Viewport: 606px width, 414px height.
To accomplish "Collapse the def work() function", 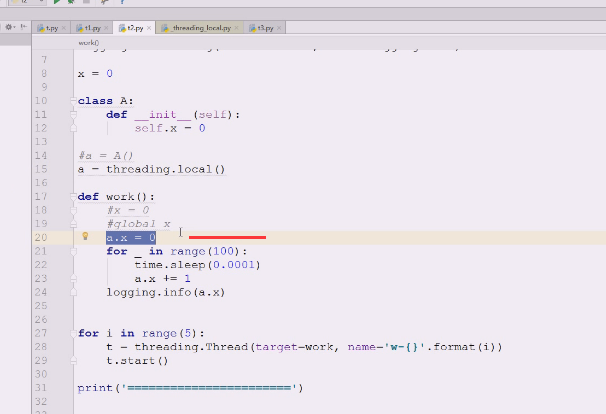I will coord(73,197).
